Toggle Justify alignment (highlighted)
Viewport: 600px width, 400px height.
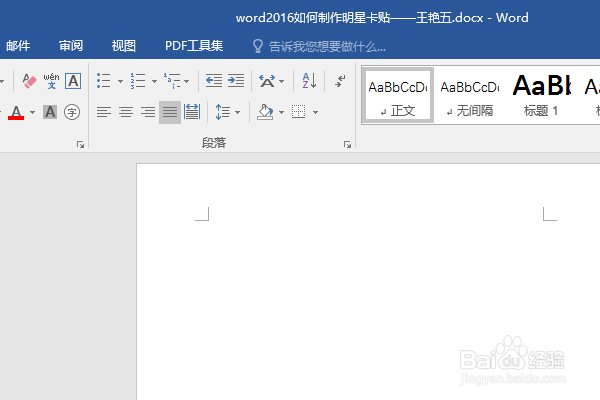tap(170, 112)
